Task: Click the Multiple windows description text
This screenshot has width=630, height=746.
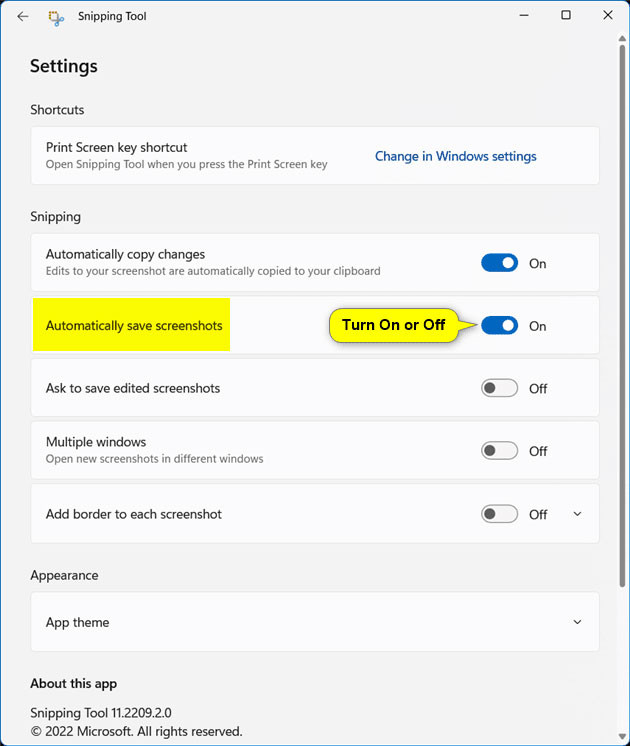Action: (x=154, y=459)
